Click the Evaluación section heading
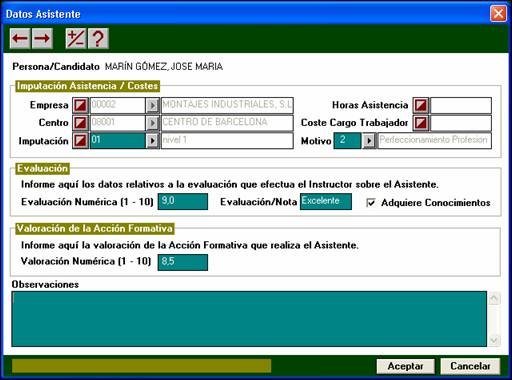This screenshot has width=512, height=380. pyautogui.click(x=42, y=169)
